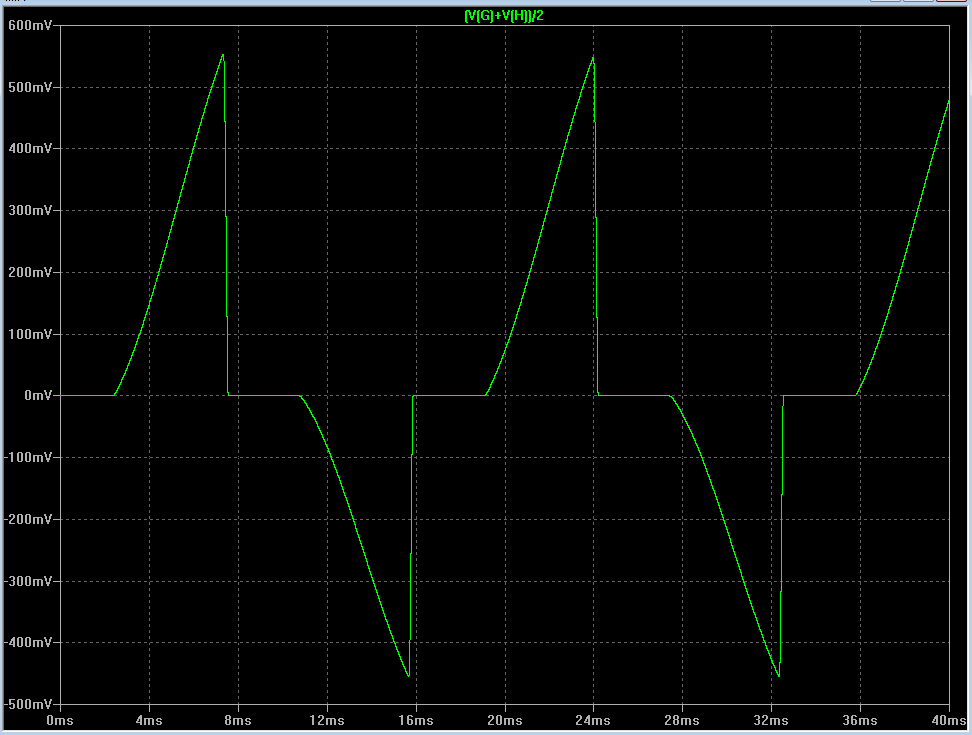Click the 400mV vertical axis label
Screen dimensions: 972x735
coord(30,149)
